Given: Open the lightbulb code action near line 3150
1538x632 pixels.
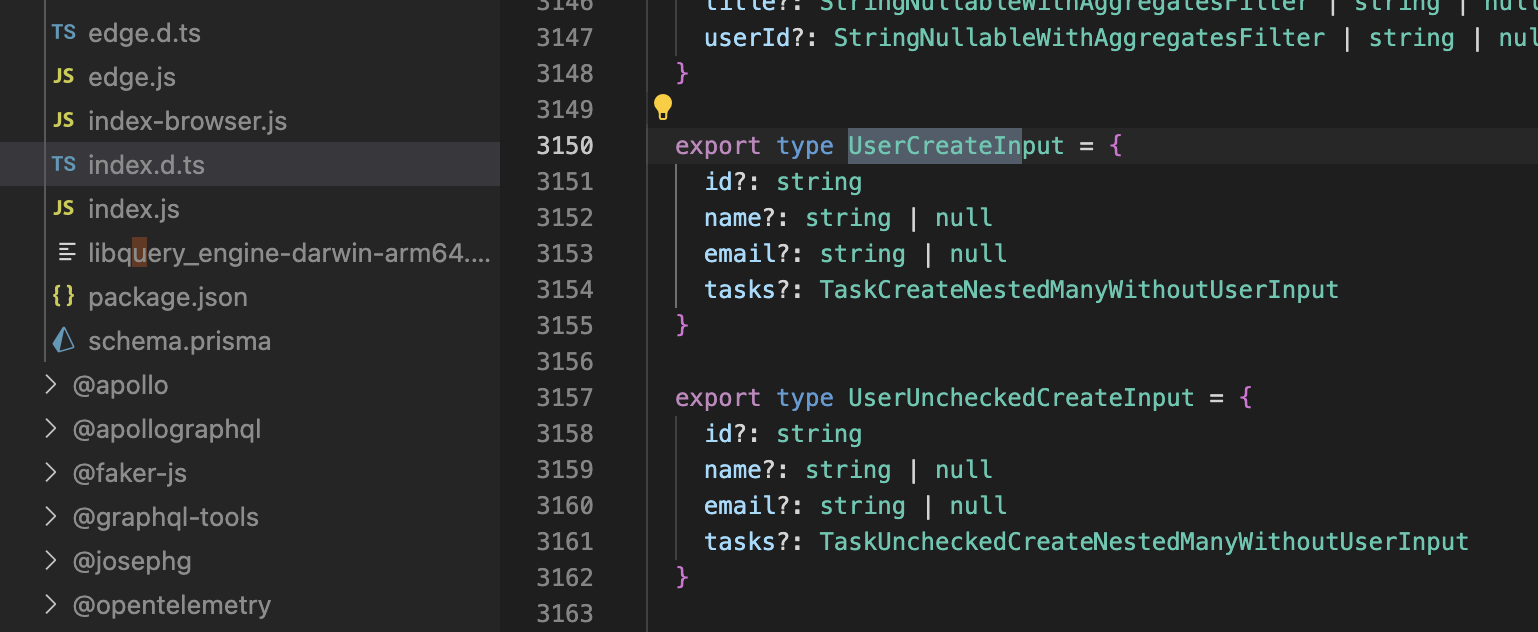Looking at the screenshot, I should click(x=663, y=107).
